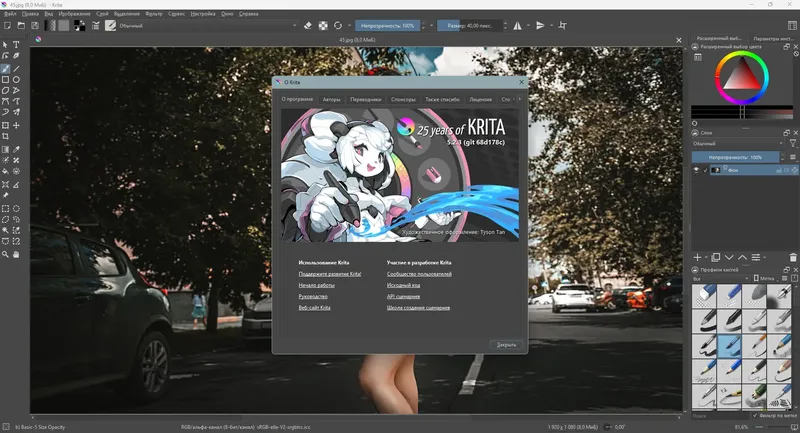The height and width of the screenshot is (433, 800).
Task: Select the Elliptical selection tool
Action: click(16, 209)
